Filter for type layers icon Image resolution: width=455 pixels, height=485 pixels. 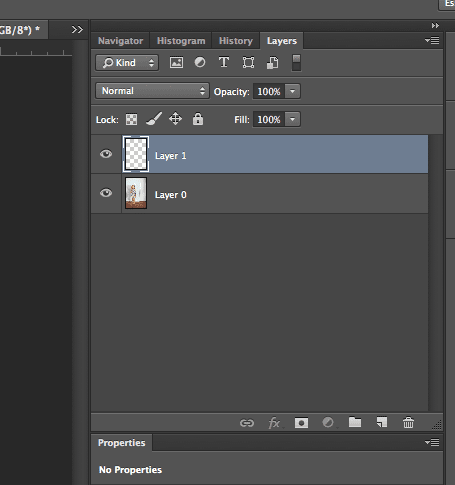(x=224, y=62)
